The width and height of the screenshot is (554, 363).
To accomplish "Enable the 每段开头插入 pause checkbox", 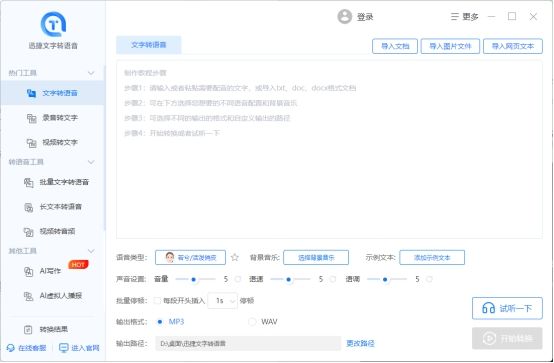I will pyautogui.click(x=157, y=301).
